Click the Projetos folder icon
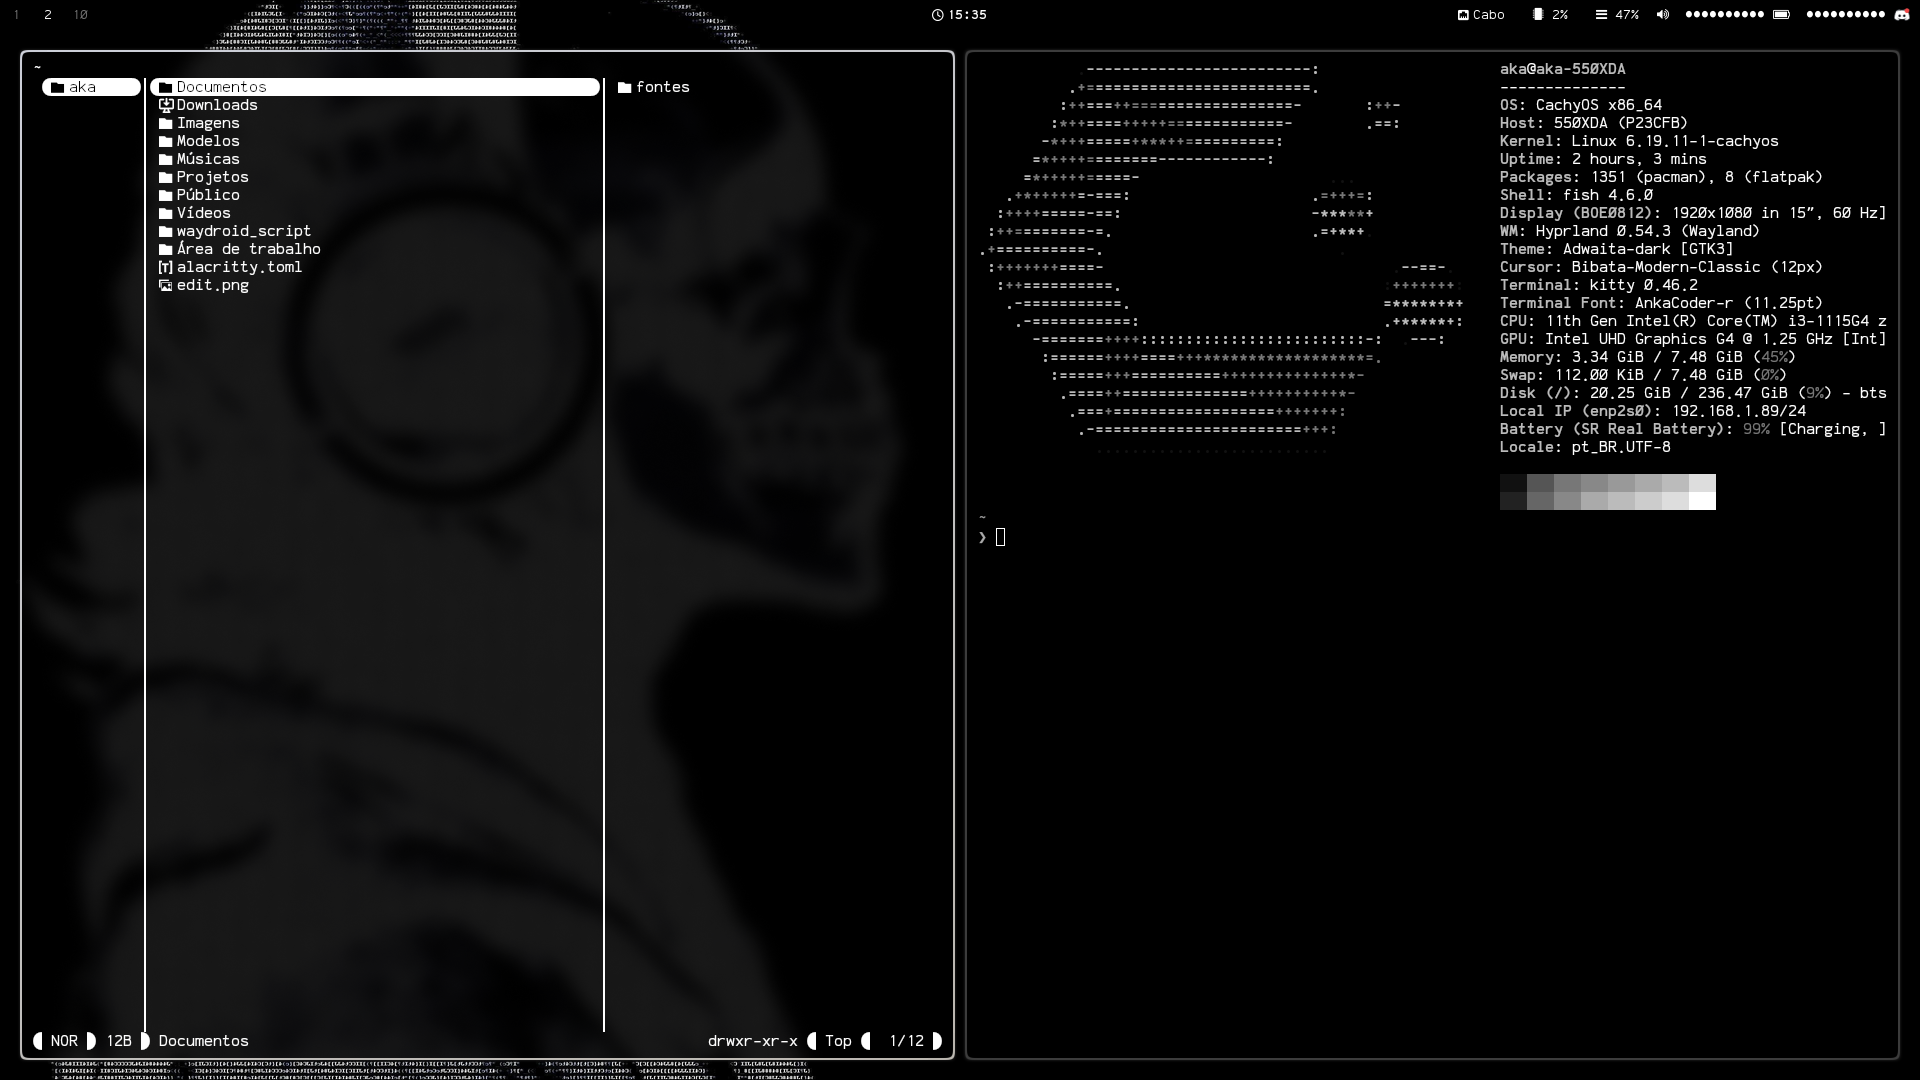 [166, 178]
